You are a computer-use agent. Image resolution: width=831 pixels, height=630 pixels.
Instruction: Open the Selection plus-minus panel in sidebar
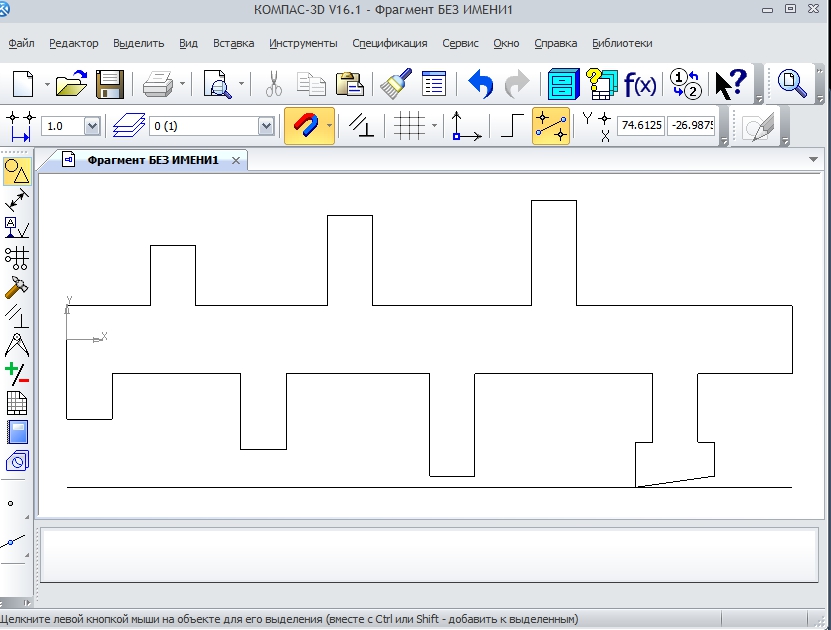pos(17,374)
